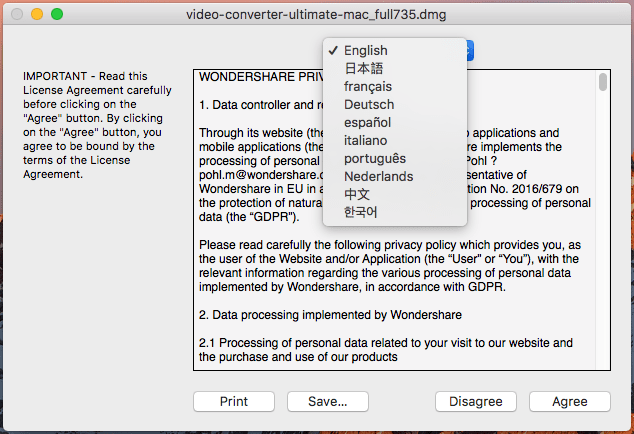Screen dimensions: 634x434
Task: Minimize window using yellow button
Action: (x=37, y=14)
